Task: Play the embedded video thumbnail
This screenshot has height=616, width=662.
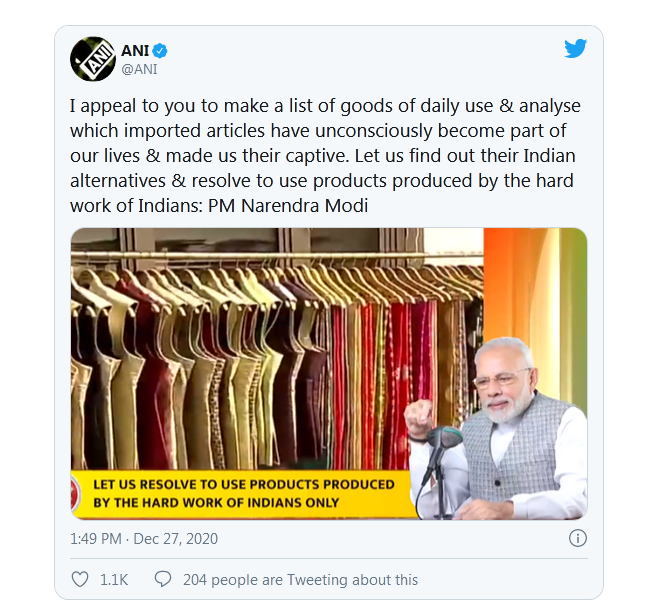Action: pyautogui.click(x=328, y=372)
